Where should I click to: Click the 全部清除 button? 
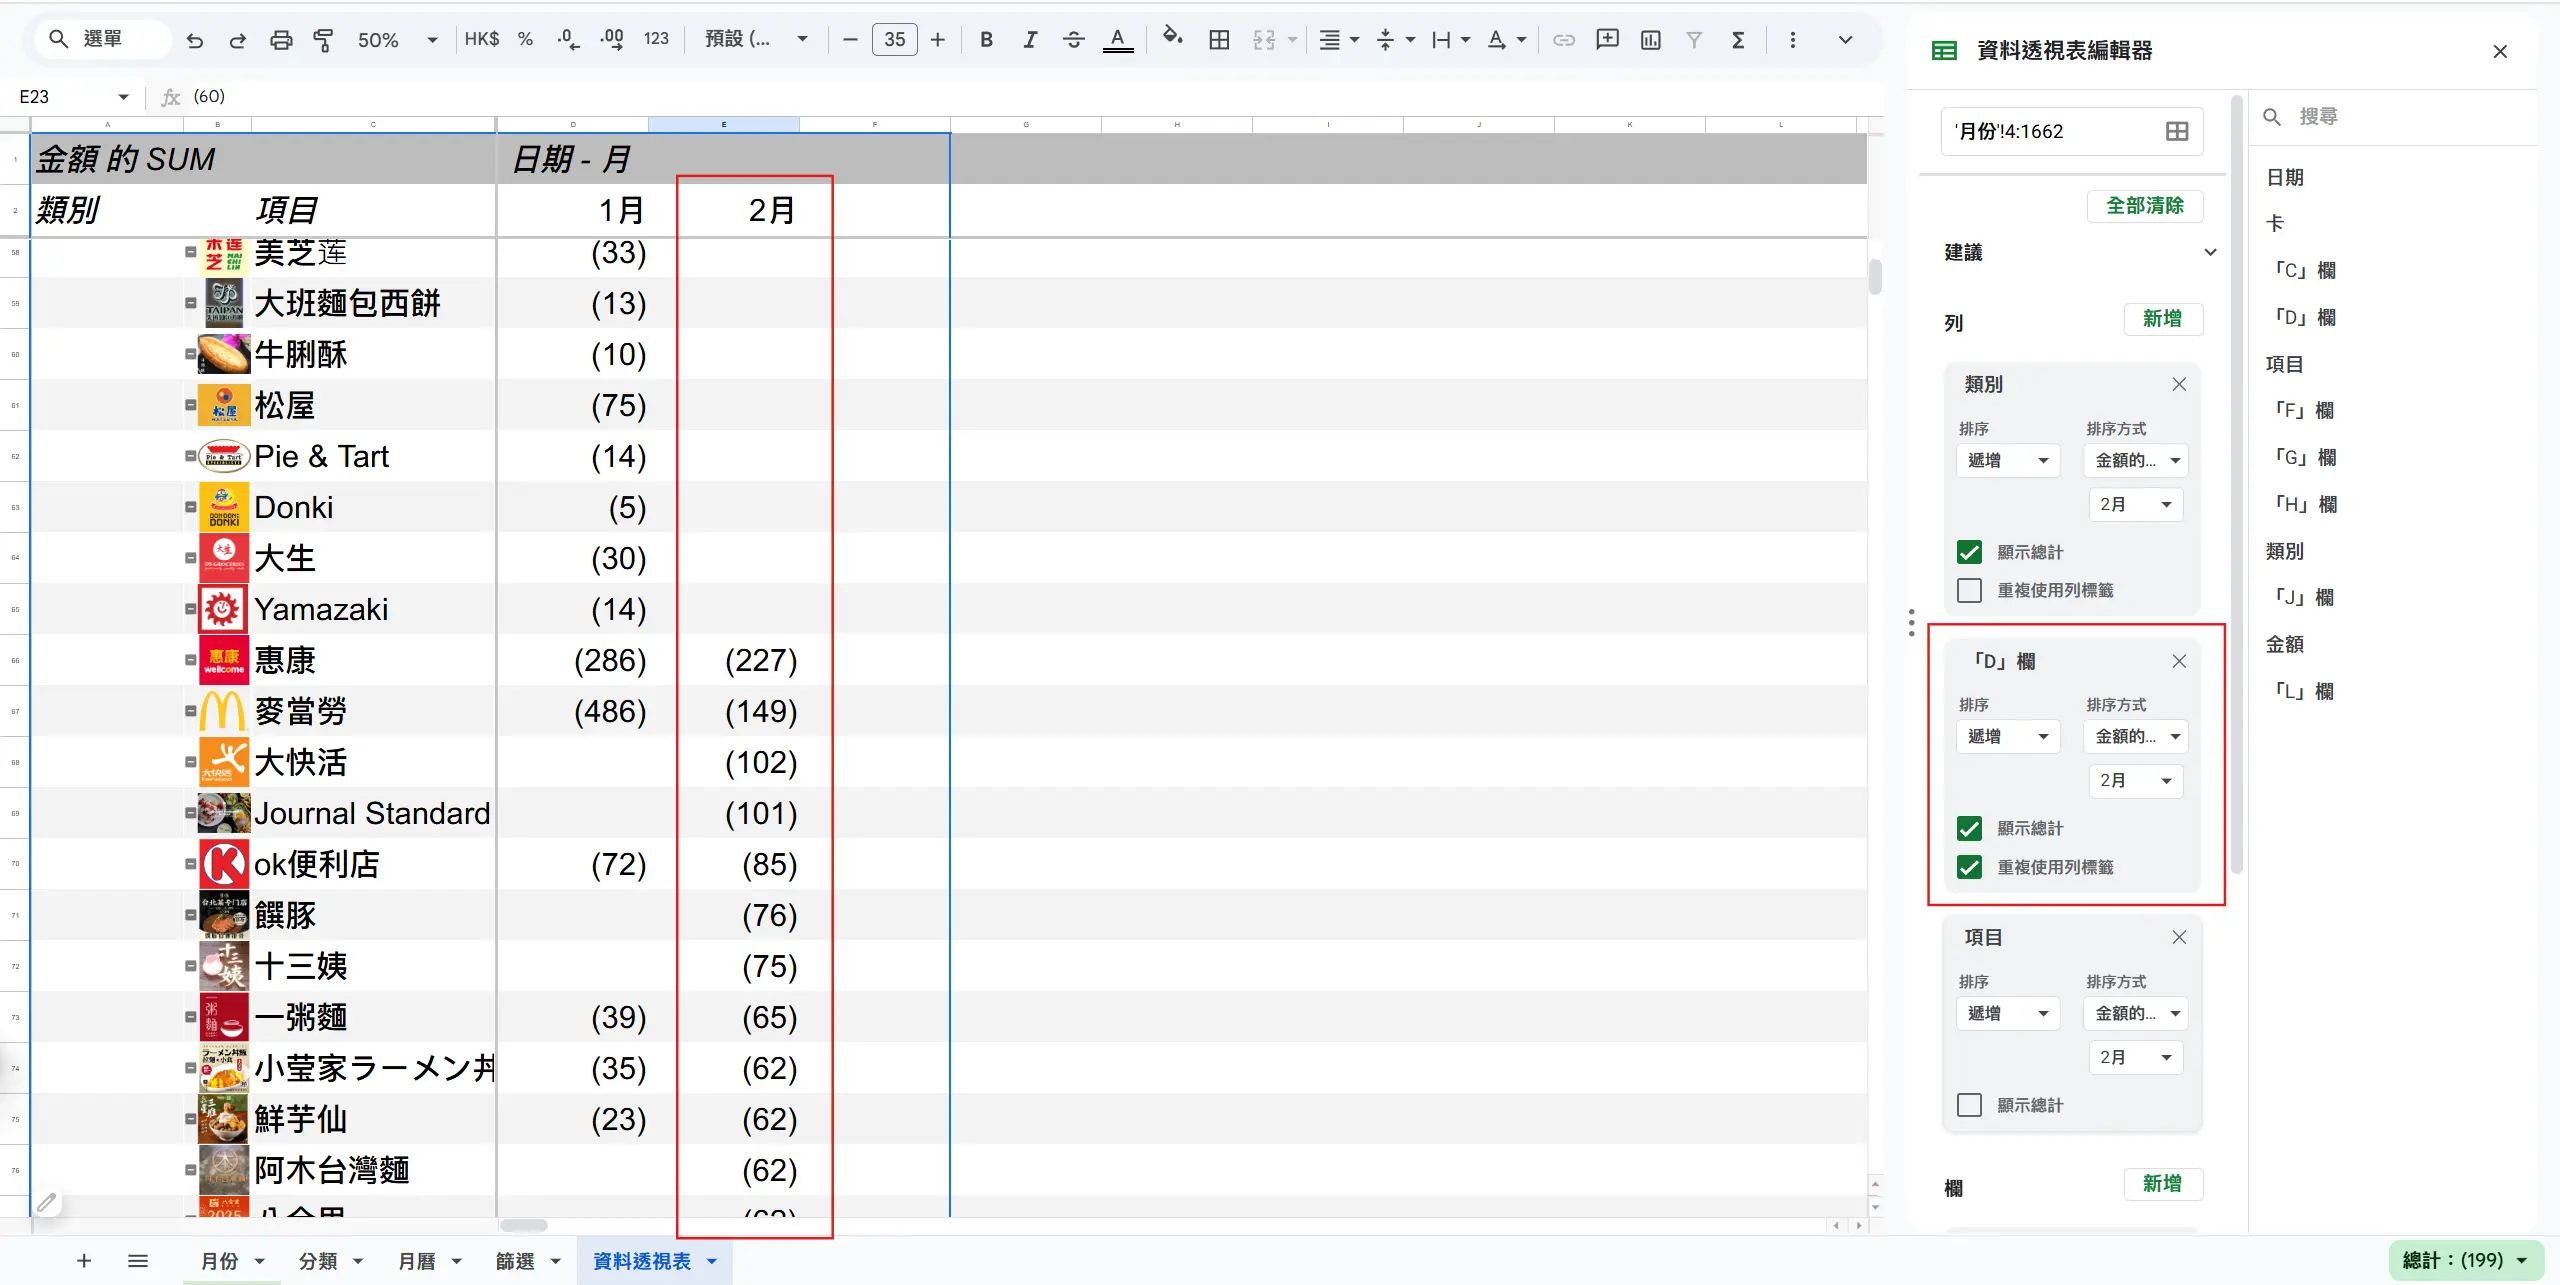coord(2144,206)
